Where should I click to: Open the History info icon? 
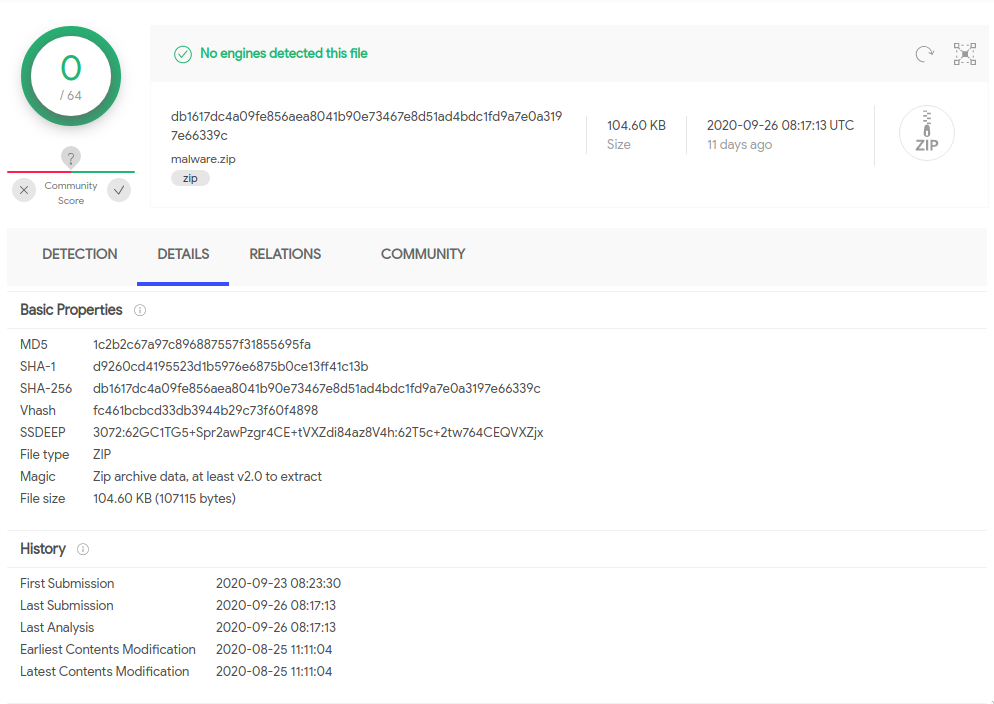tap(83, 549)
